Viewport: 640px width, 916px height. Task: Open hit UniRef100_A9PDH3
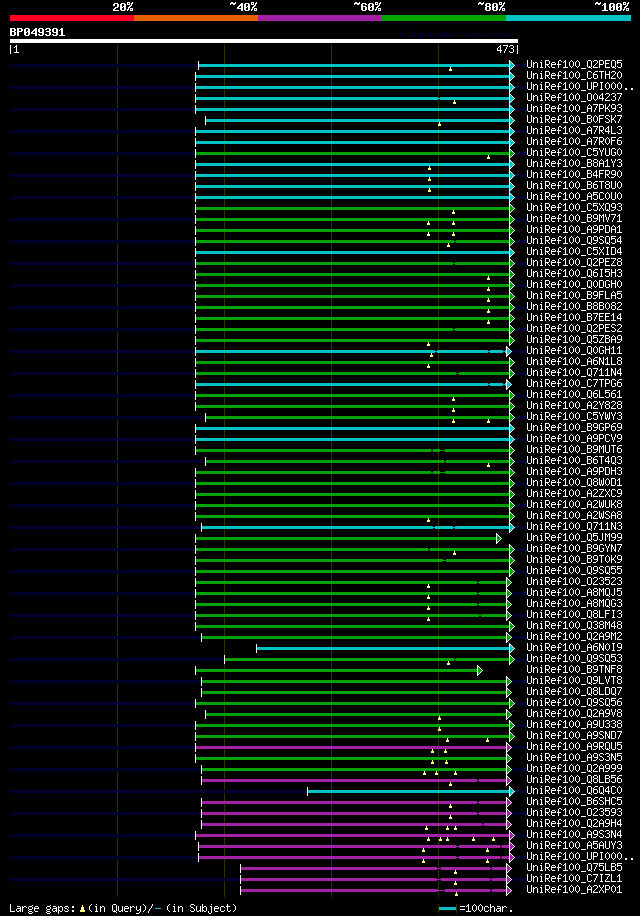[574, 471]
